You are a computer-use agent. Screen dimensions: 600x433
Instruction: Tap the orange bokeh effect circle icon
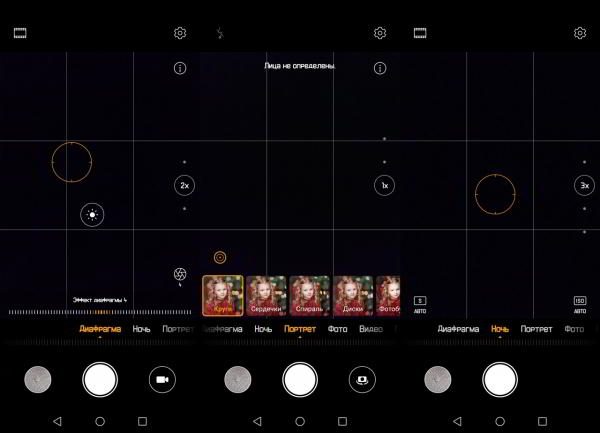(220, 257)
